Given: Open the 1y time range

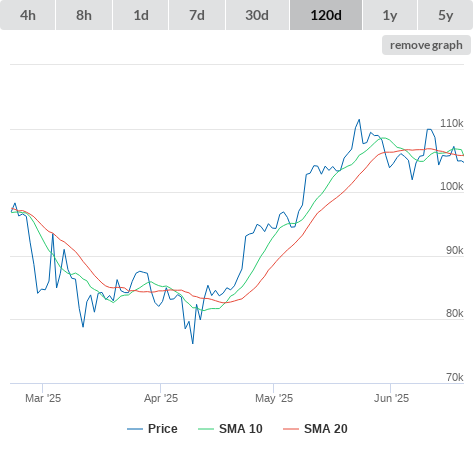Looking at the screenshot, I should point(390,15).
